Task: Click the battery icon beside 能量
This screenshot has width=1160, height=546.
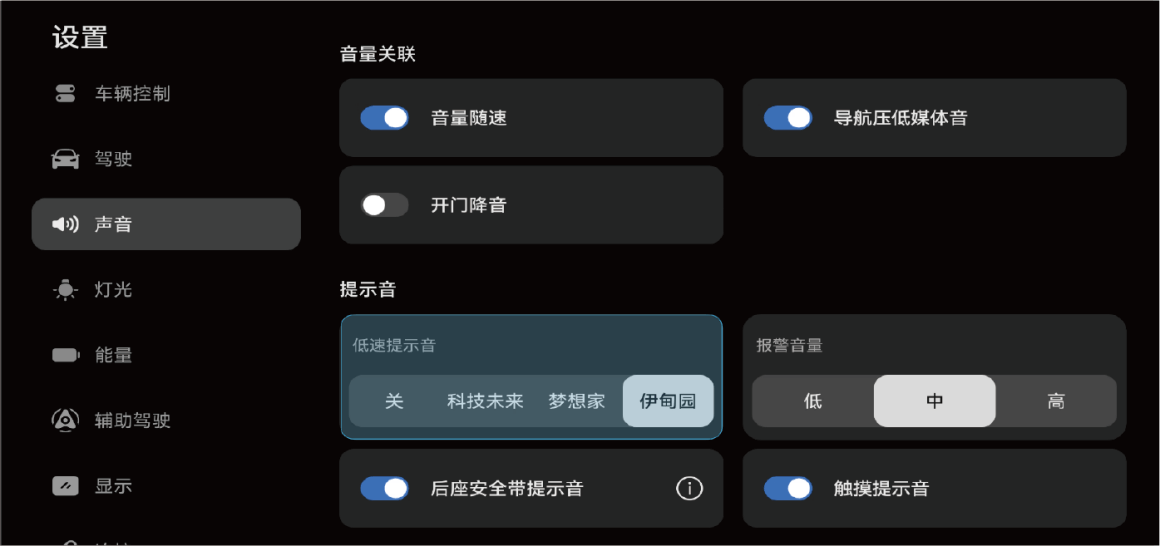Action: (65, 355)
